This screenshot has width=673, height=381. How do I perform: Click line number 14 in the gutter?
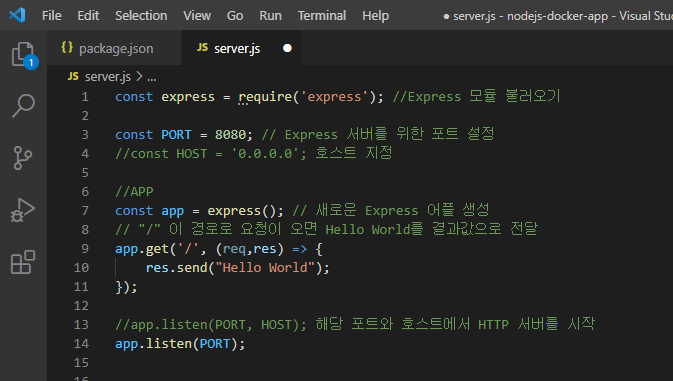pyautogui.click(x=81, y=344)
